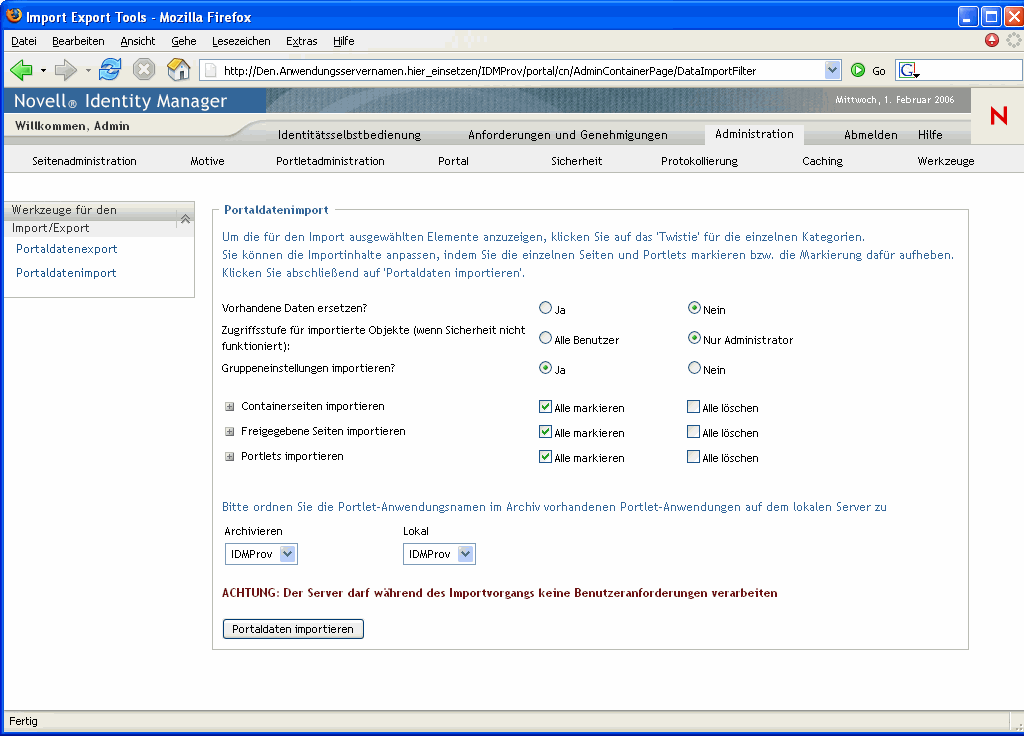Open the Lesezeichen menu
The height and width of the screenshot is (736, 1024).
tap(241, 41)
